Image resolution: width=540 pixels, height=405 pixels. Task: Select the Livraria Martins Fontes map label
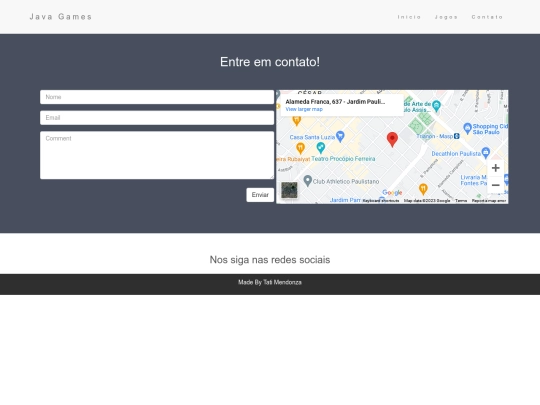tap(474, 180)
